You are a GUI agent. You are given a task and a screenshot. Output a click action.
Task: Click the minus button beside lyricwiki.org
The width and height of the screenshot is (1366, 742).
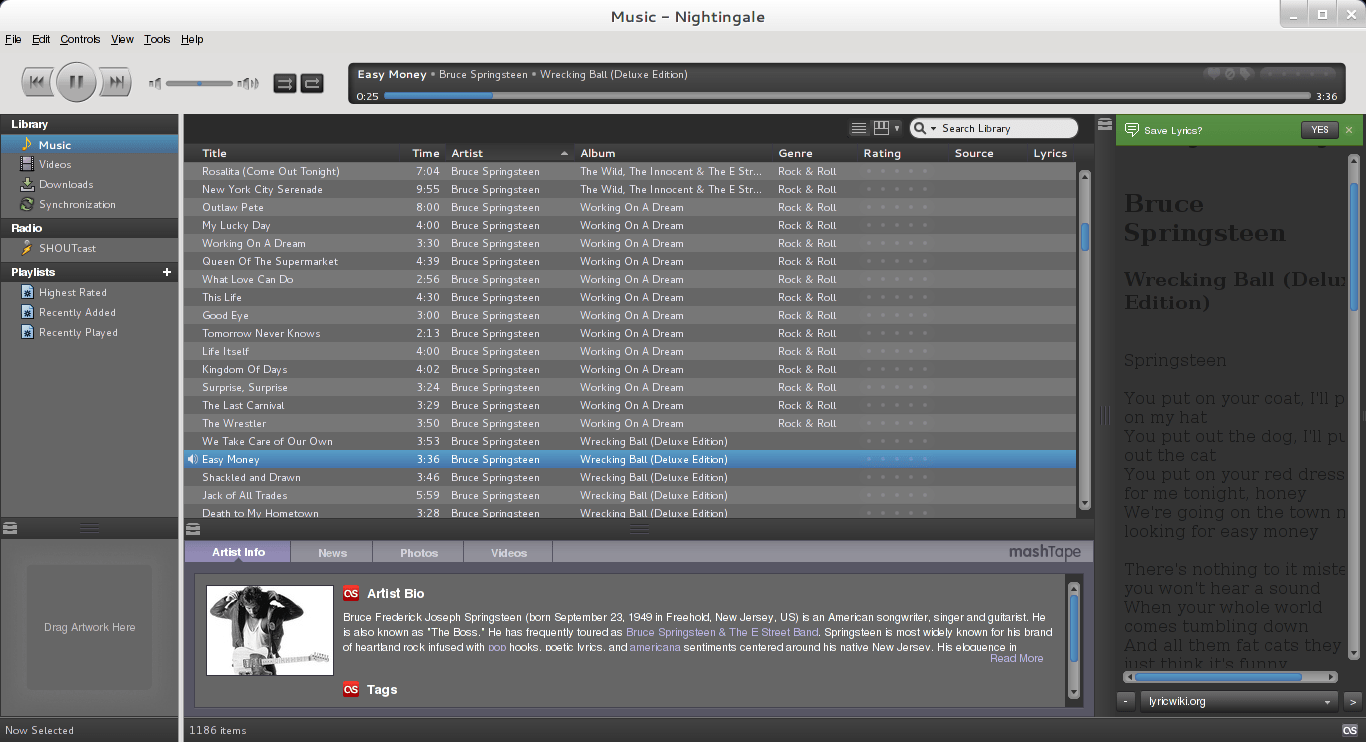point(1125,701)
